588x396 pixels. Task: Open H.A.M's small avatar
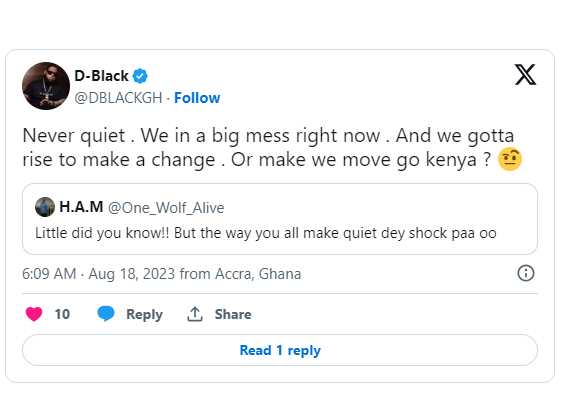tap(45, 207)
